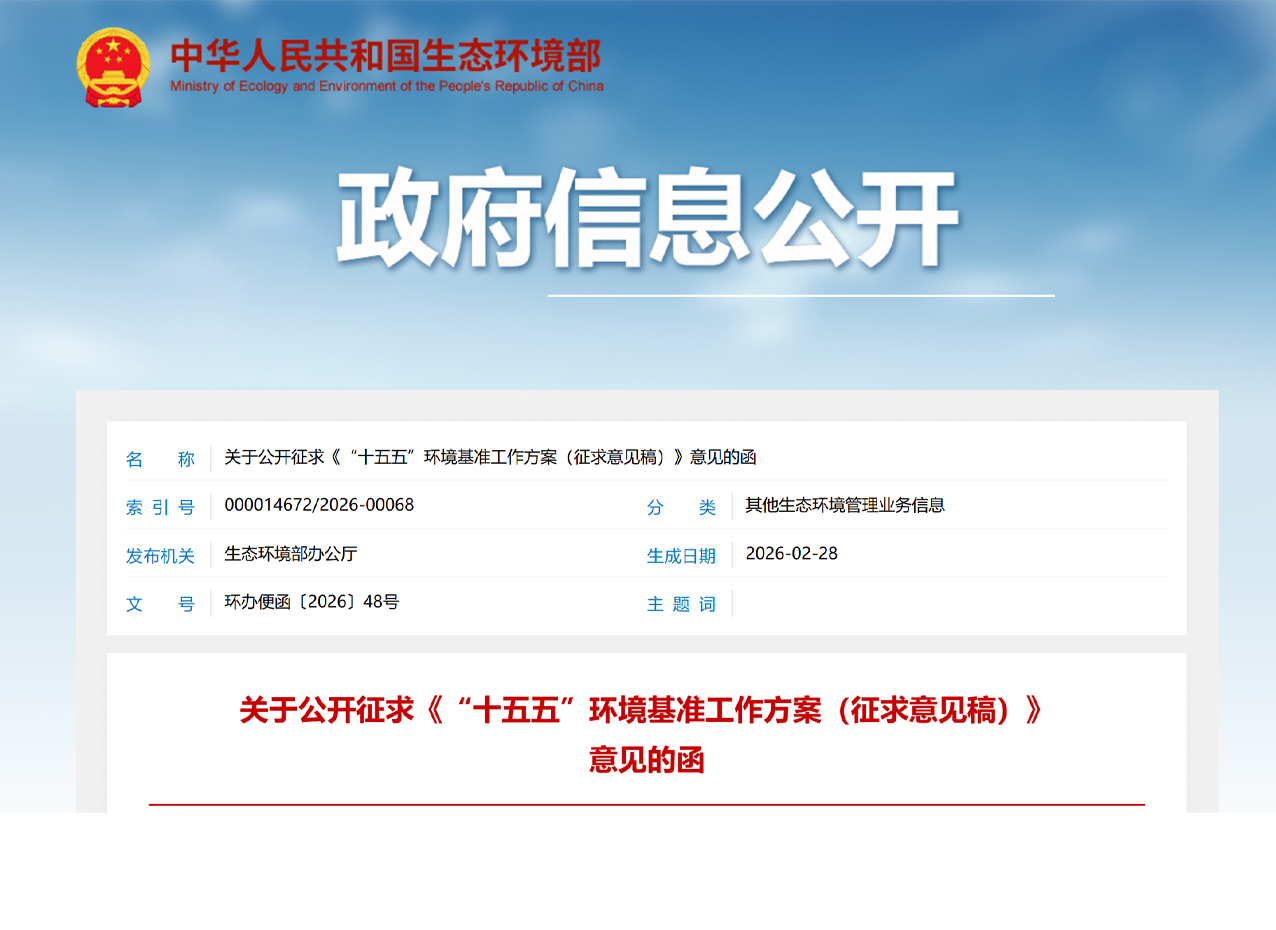Image resolution: width=1276 pixels, height=930 pixels.
Task: Select the 生成日期 field label
Action: [681, 555]
